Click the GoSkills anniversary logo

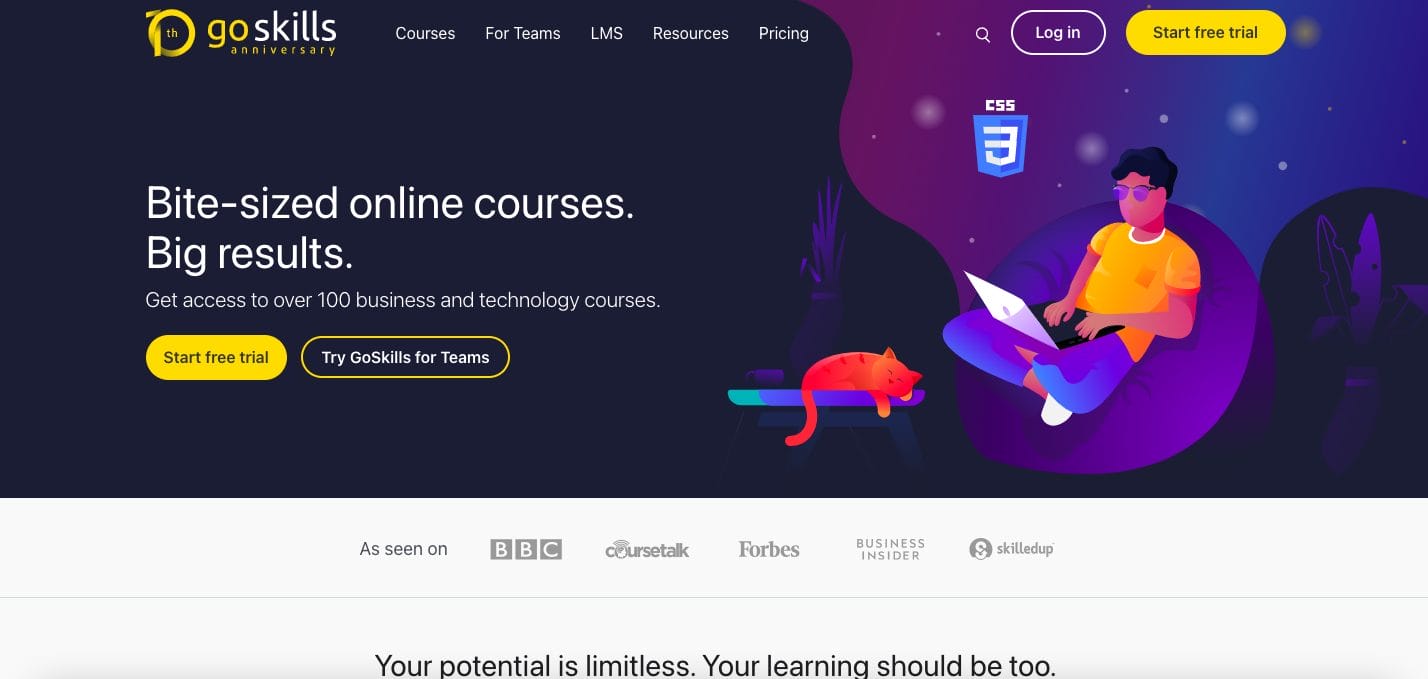coord(241,33)
